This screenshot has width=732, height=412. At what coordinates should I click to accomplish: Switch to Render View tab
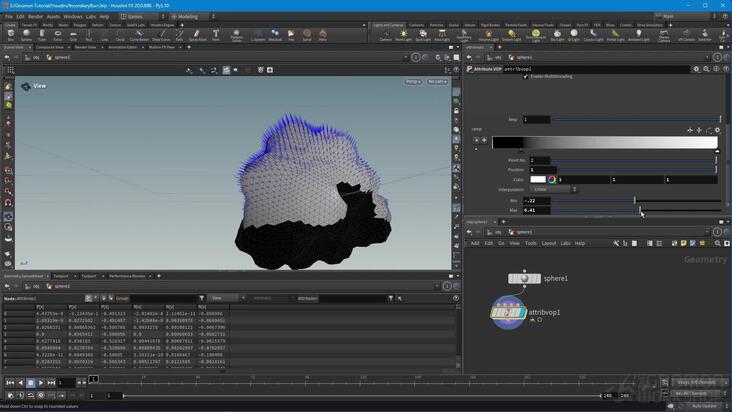tap(85, 47)
